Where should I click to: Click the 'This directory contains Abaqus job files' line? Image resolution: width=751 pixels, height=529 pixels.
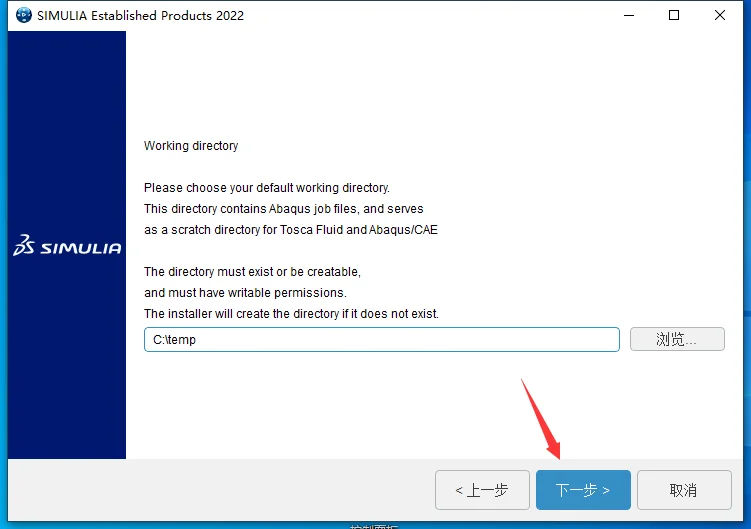(284, 209)
